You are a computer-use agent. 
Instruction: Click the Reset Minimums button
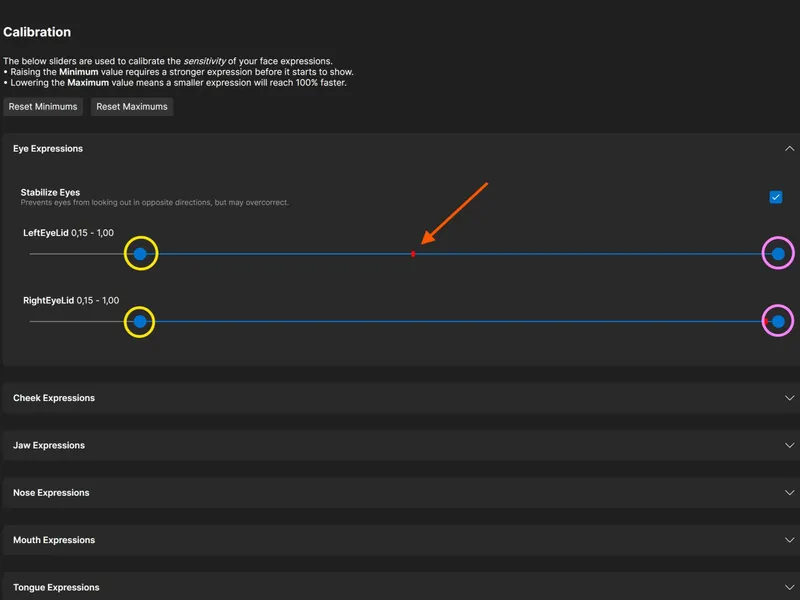coord(42,106)
